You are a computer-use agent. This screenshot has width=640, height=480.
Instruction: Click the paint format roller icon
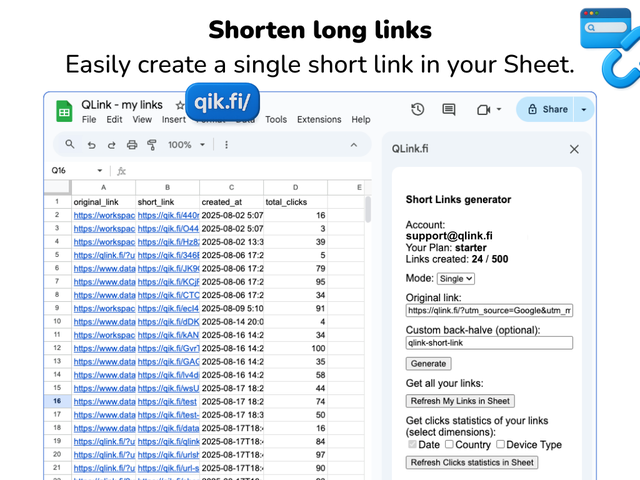point(152,145)
